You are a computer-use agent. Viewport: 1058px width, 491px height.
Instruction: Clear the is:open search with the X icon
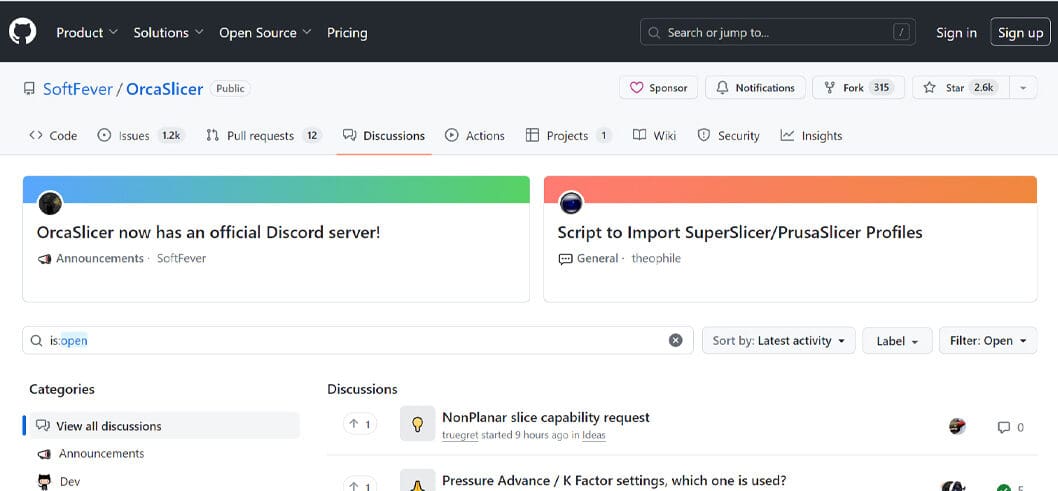click(675, 341)
